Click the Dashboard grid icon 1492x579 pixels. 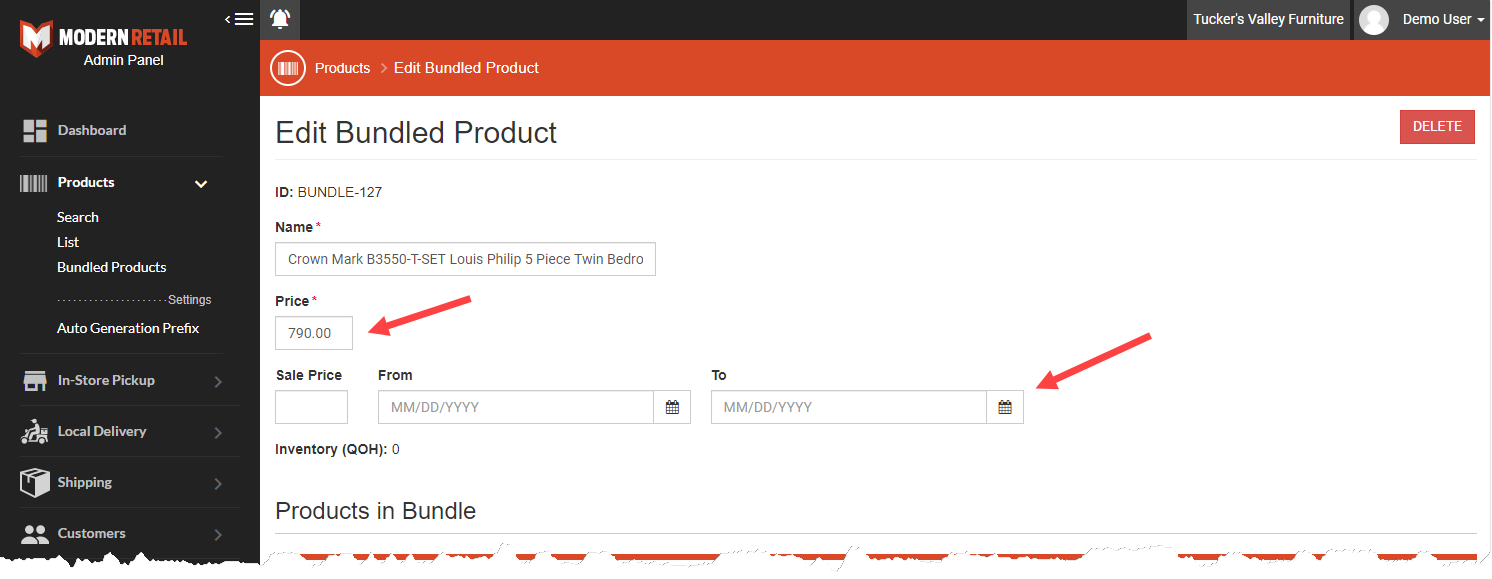[35, 131]
